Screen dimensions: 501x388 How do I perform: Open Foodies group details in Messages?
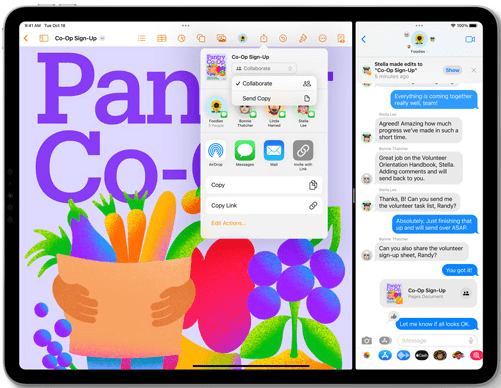tap(419, 42)
